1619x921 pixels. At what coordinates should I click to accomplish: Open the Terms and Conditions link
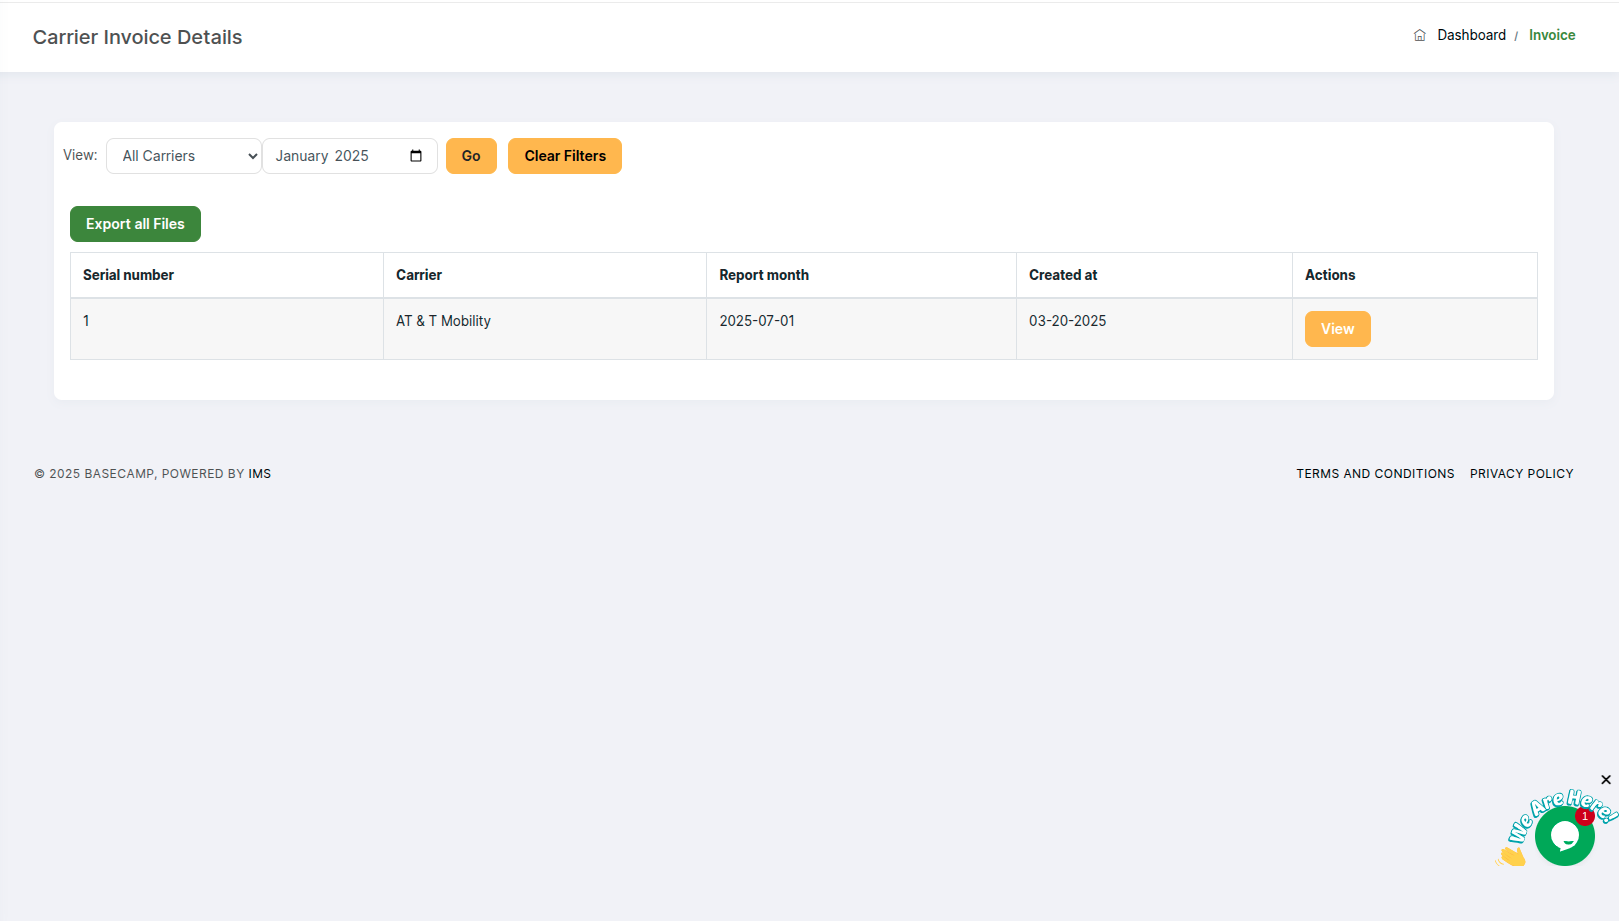pos(1374,473)
